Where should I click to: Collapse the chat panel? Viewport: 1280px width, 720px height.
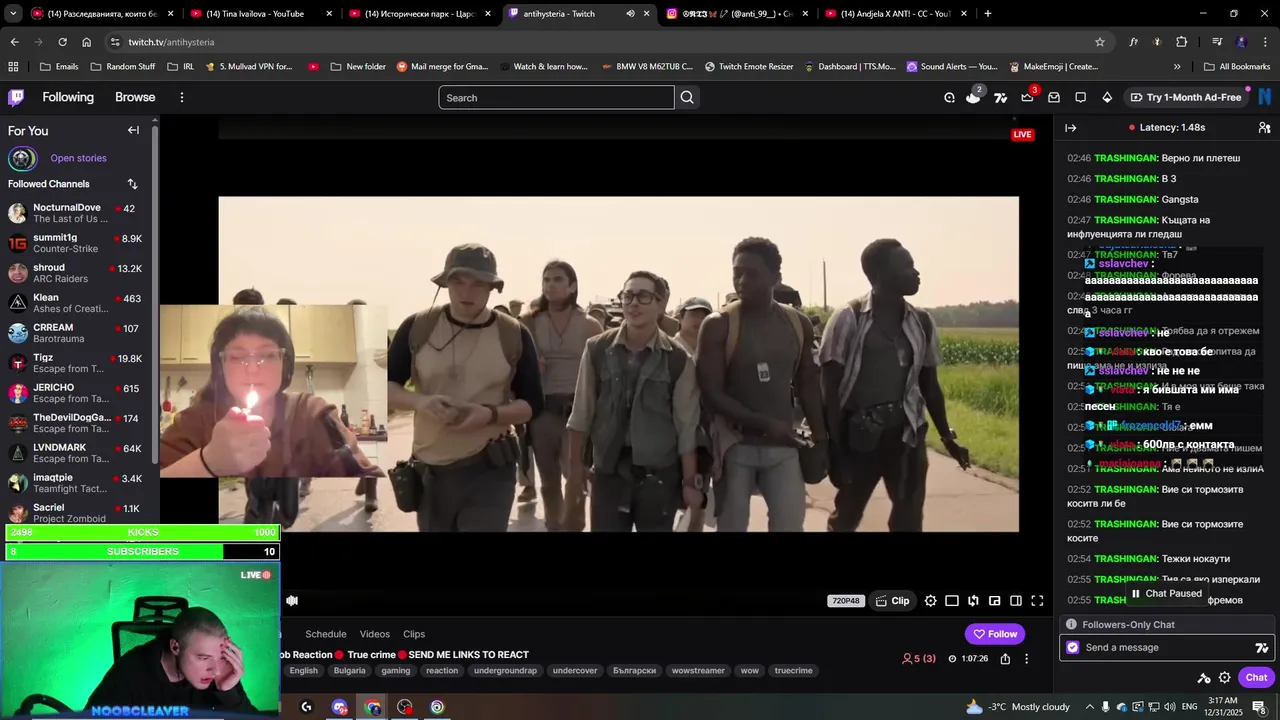[1070, 128]
